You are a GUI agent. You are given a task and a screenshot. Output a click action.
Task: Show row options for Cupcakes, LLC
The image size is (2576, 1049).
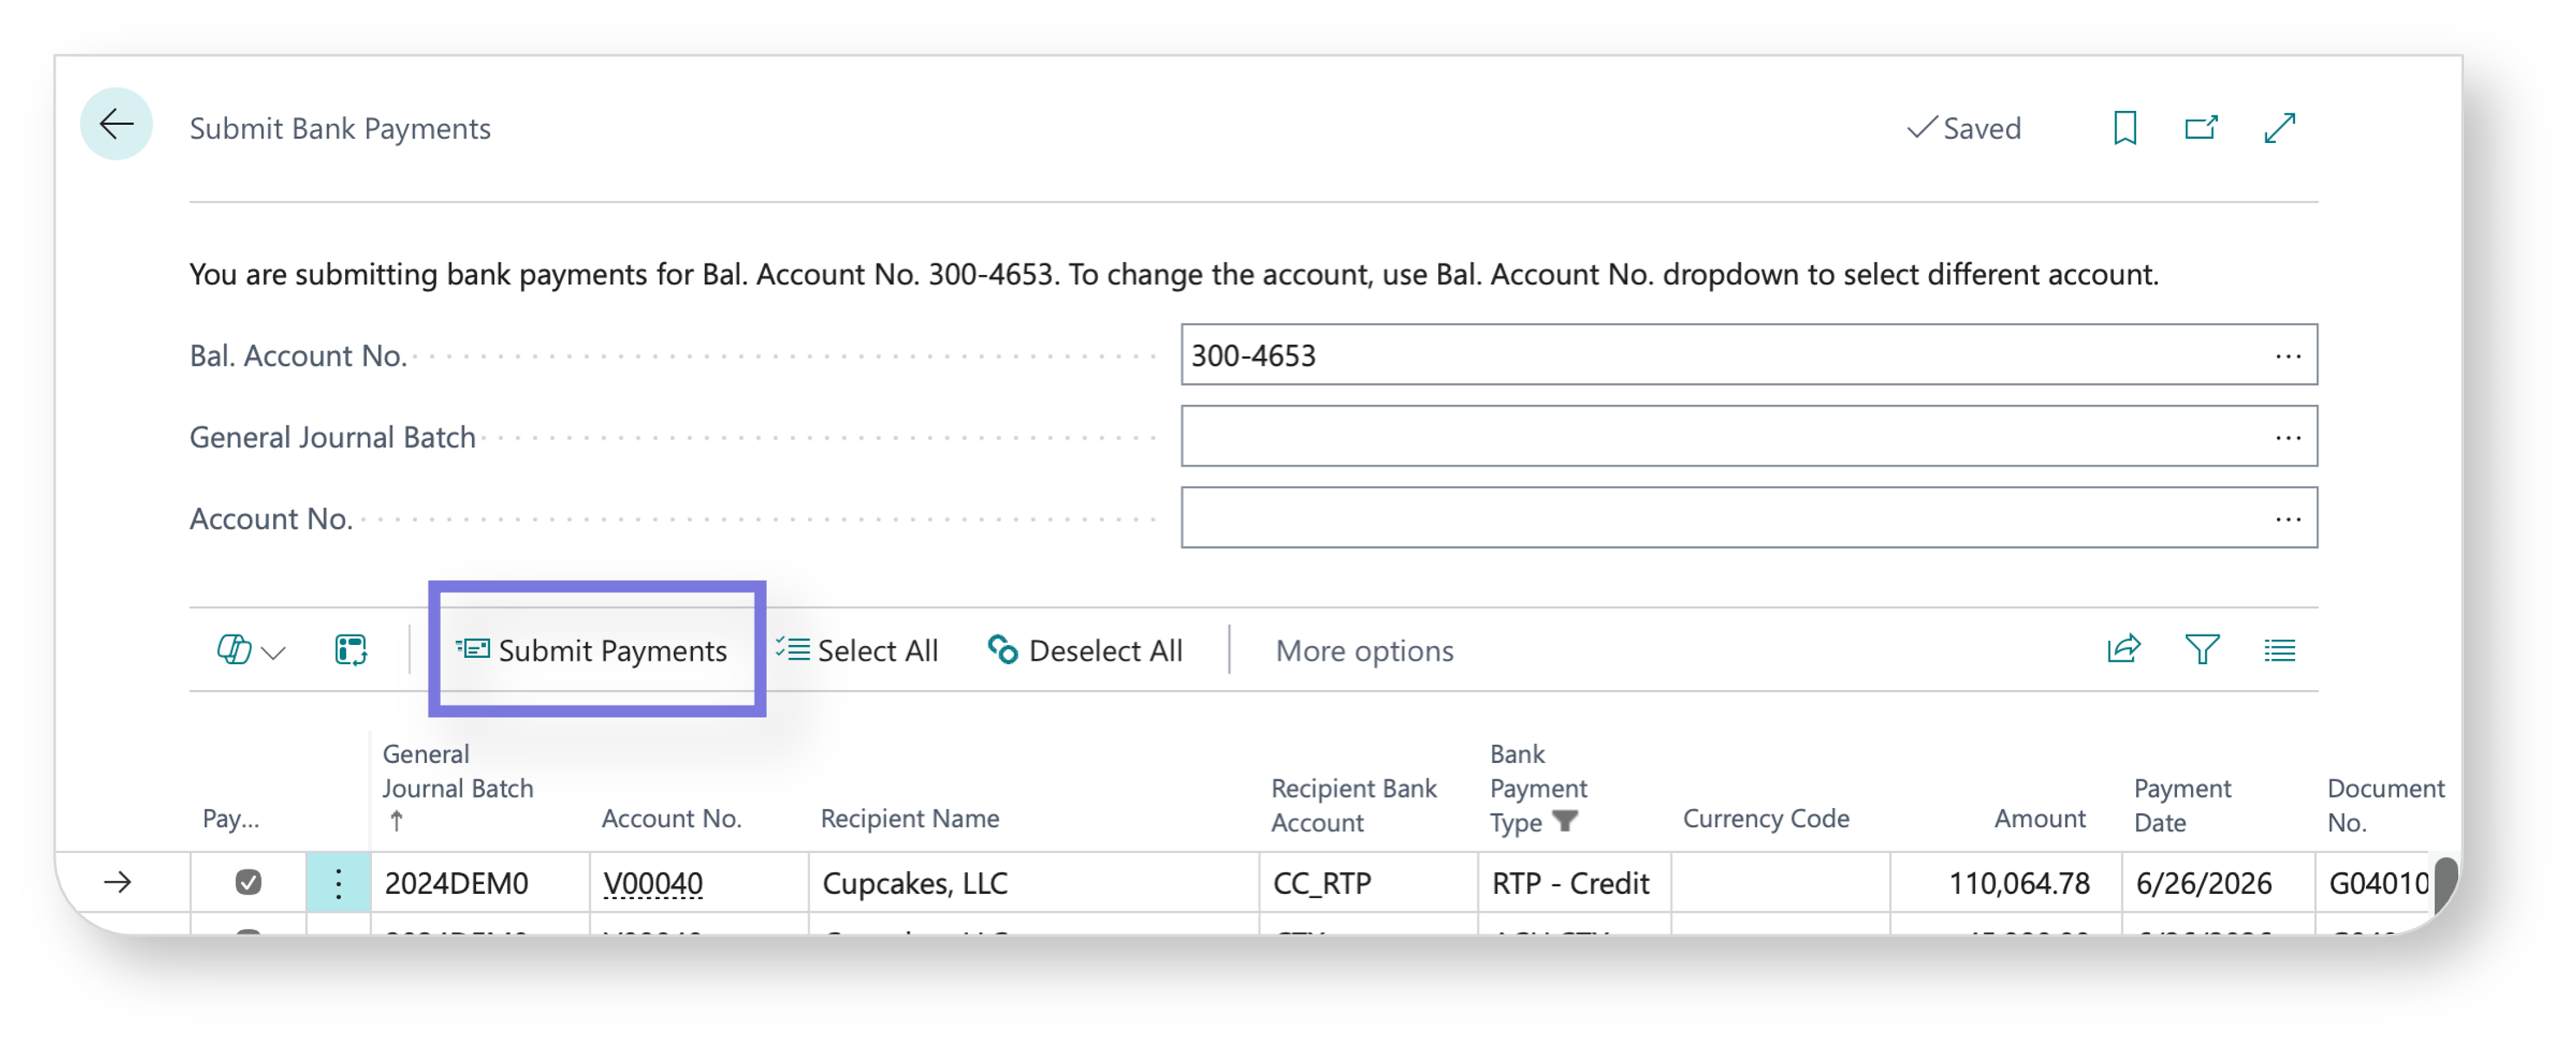click(338, 883)
